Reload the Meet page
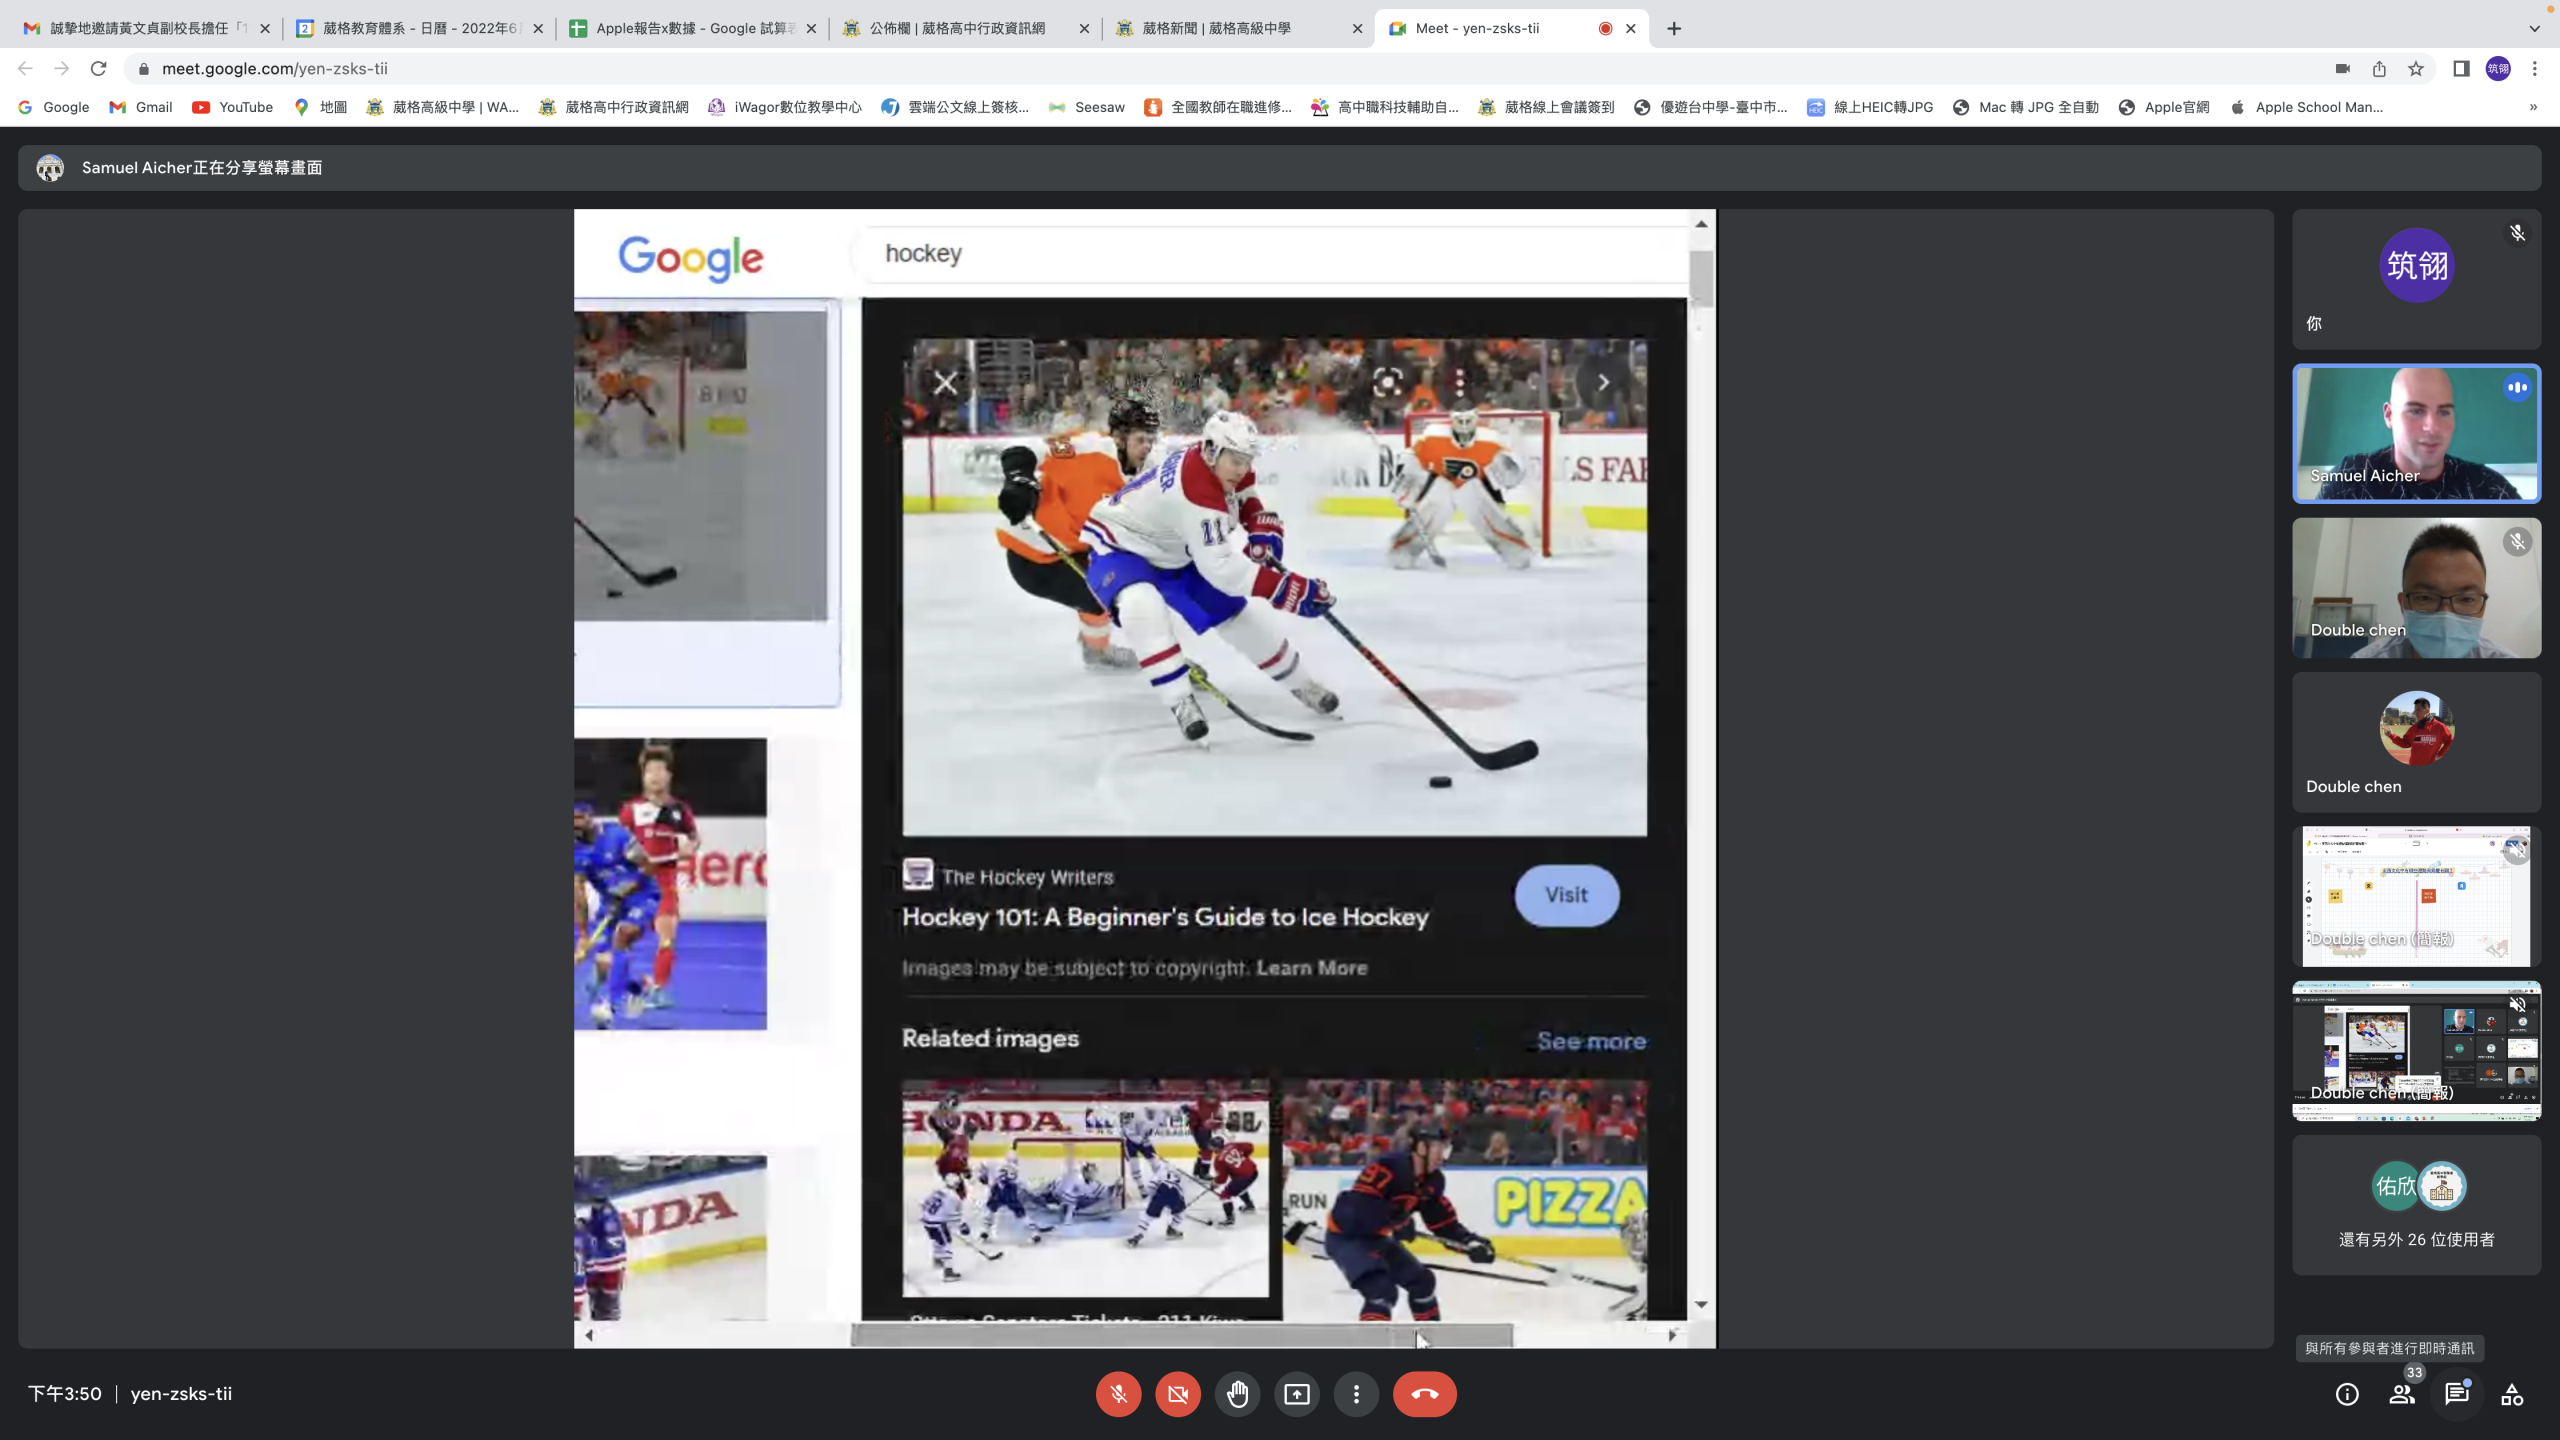 (98, 69)
